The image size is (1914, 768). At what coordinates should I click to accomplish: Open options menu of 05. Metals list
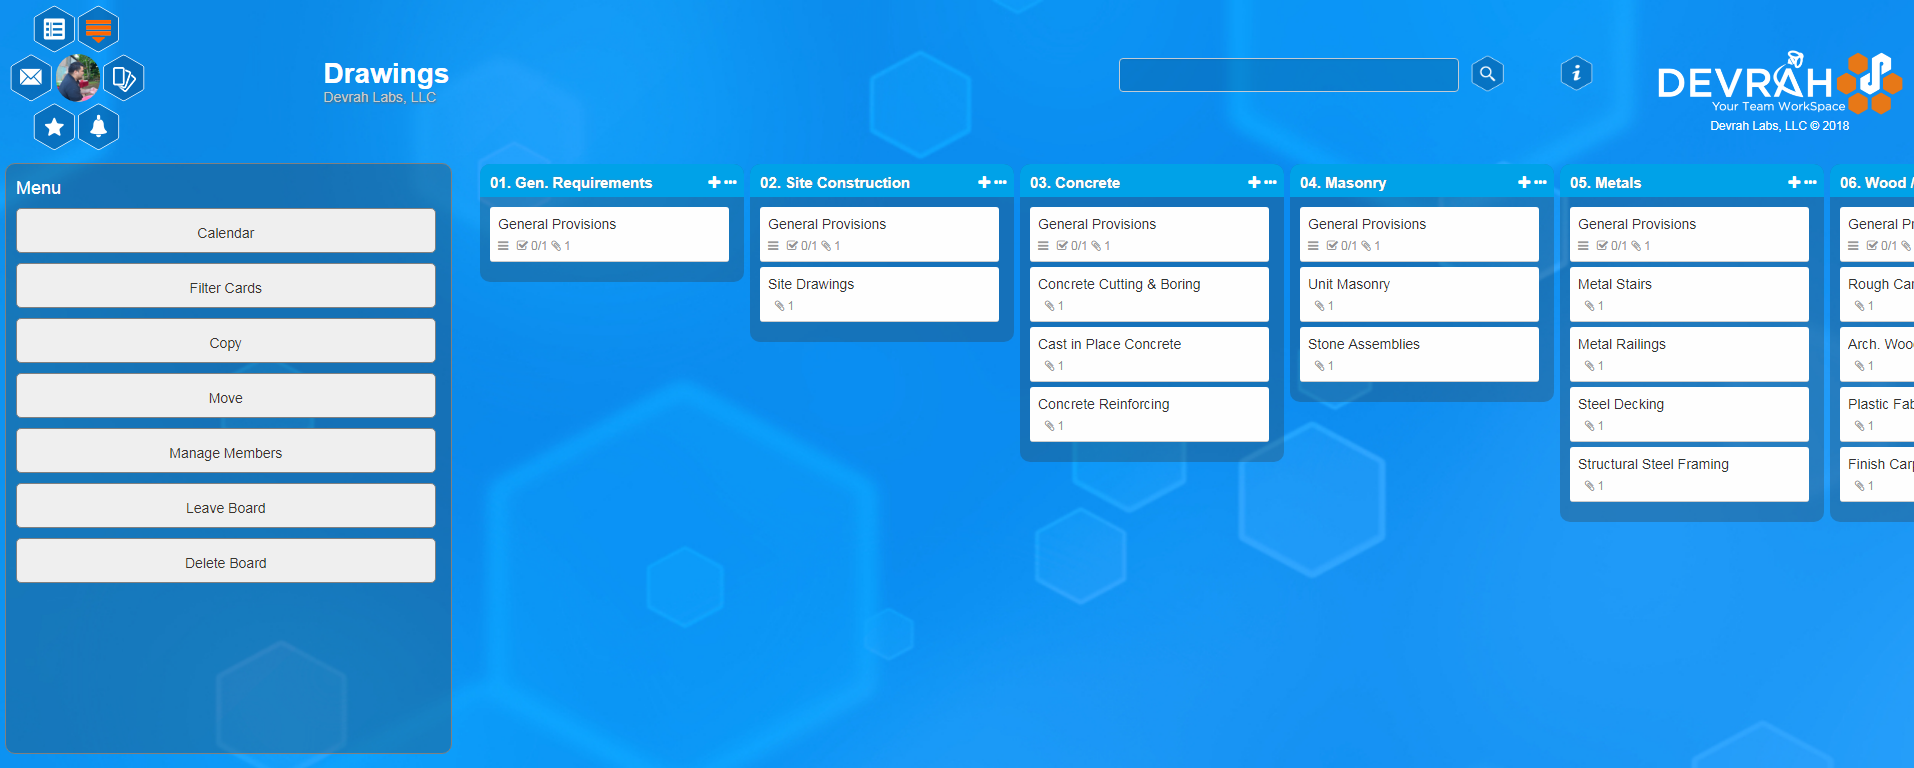tap(1810, 182)
